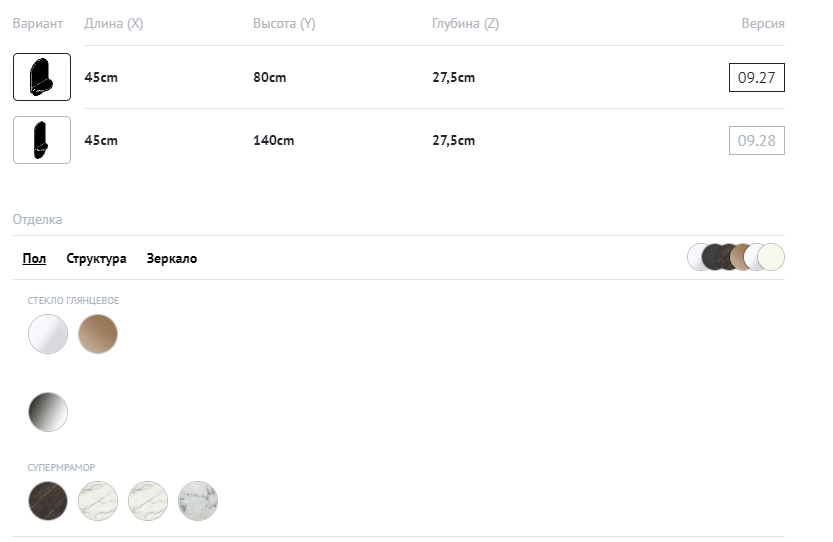Select the 140cm variant thumbnail

click(42, 140)
